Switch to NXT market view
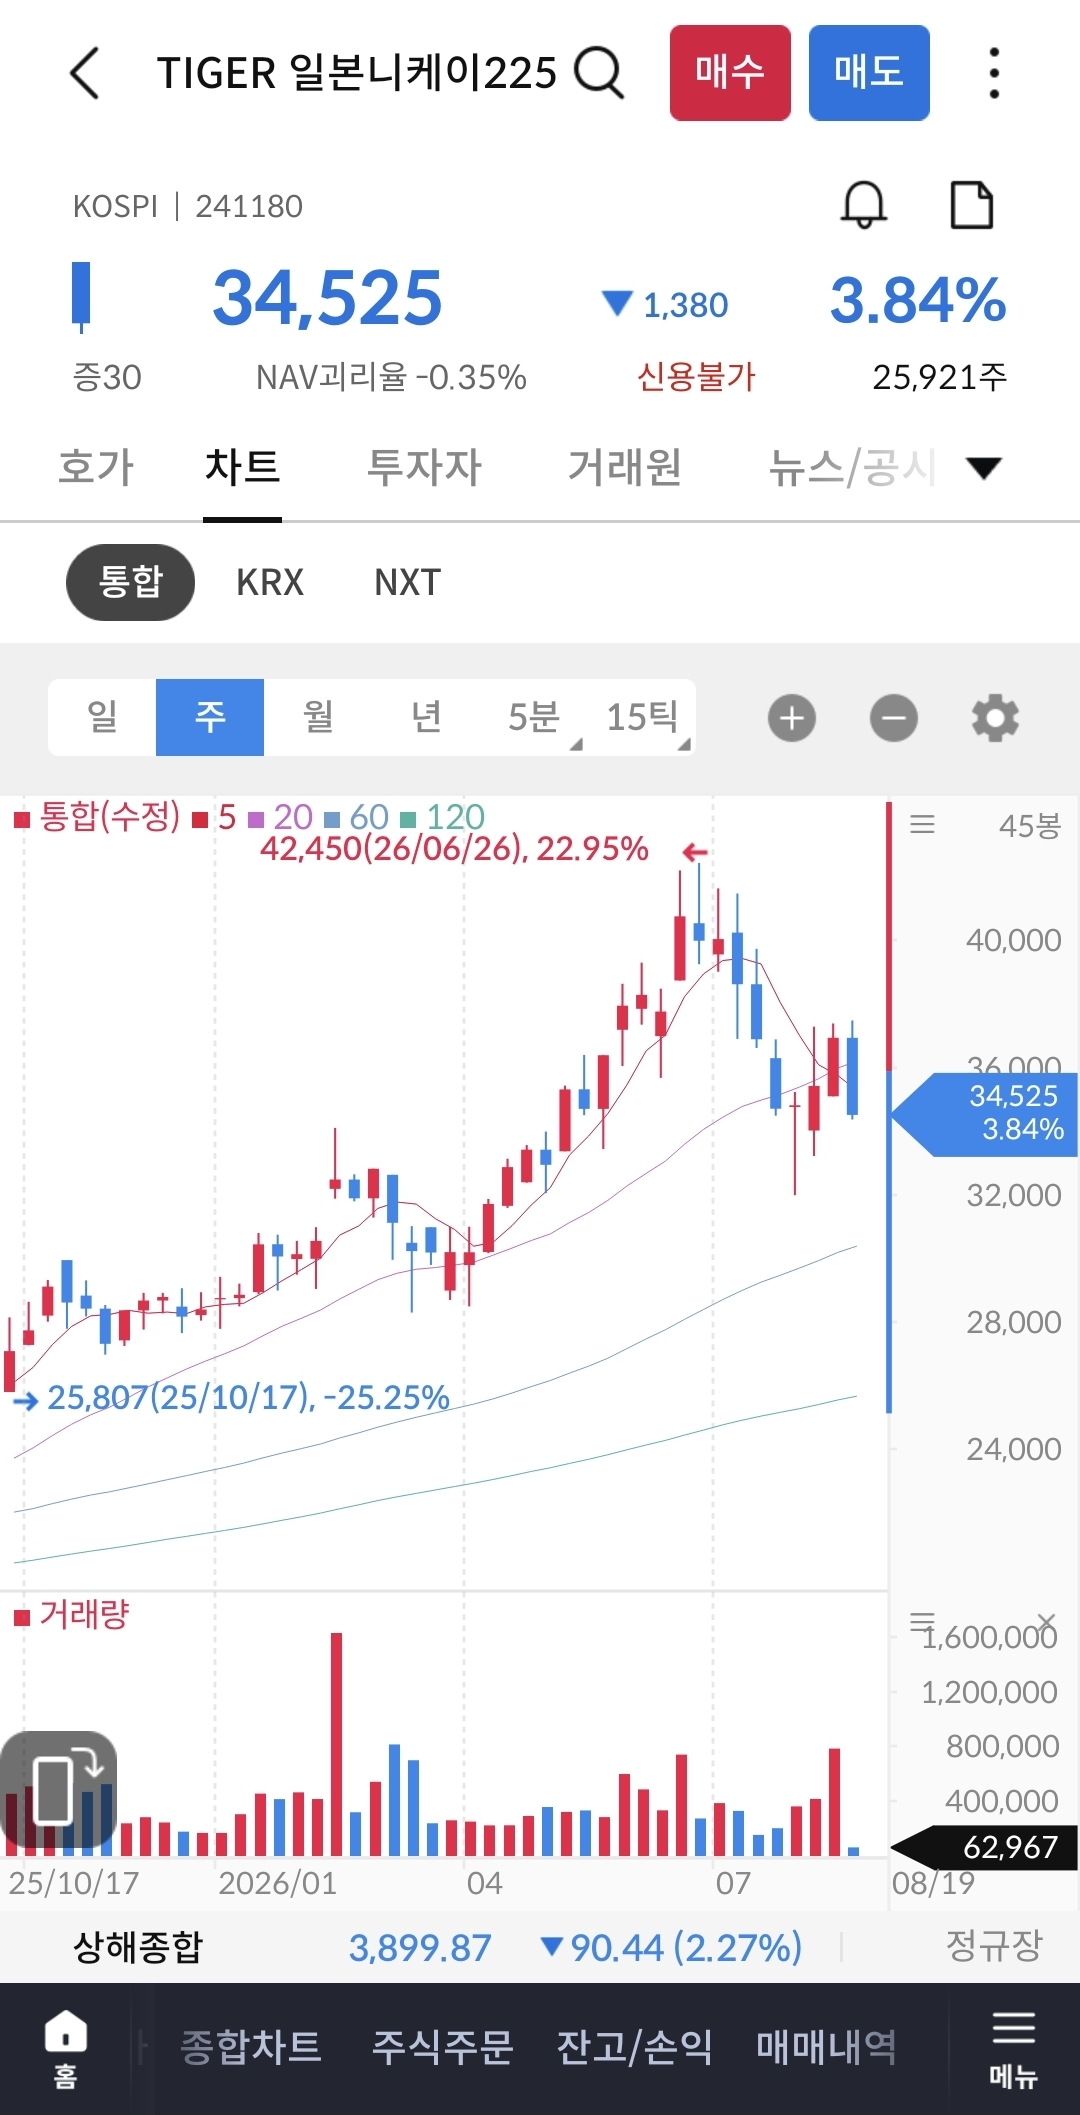This screenshot has width=1080, height=2115. (x=407, y=582)
